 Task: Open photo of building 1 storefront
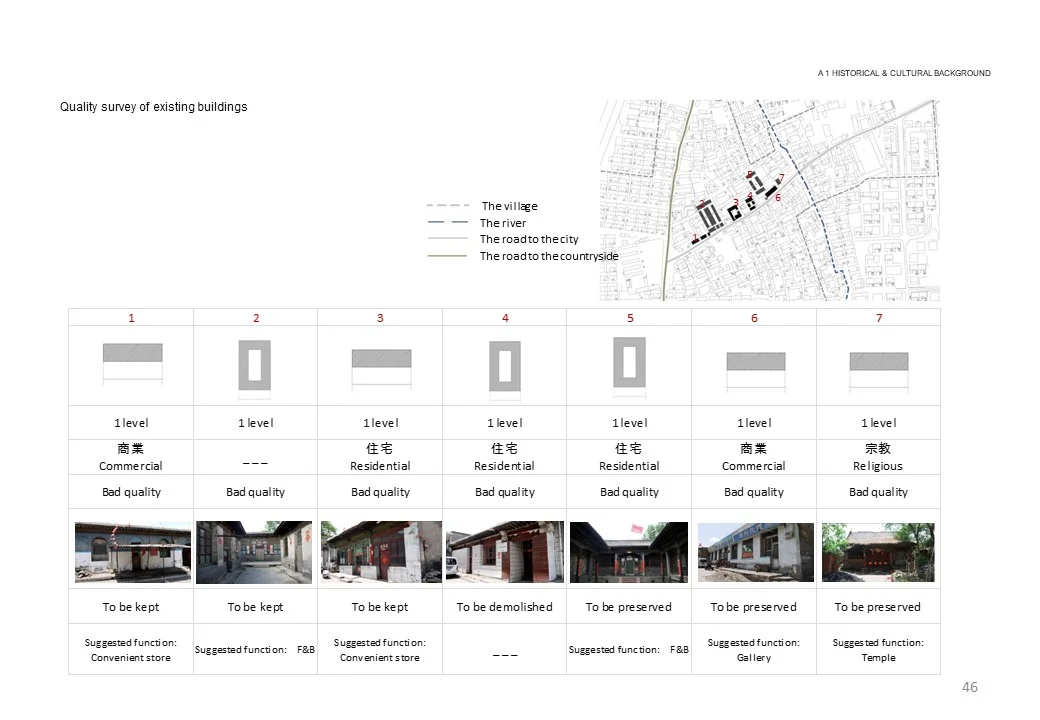click(x=133, y=552)
